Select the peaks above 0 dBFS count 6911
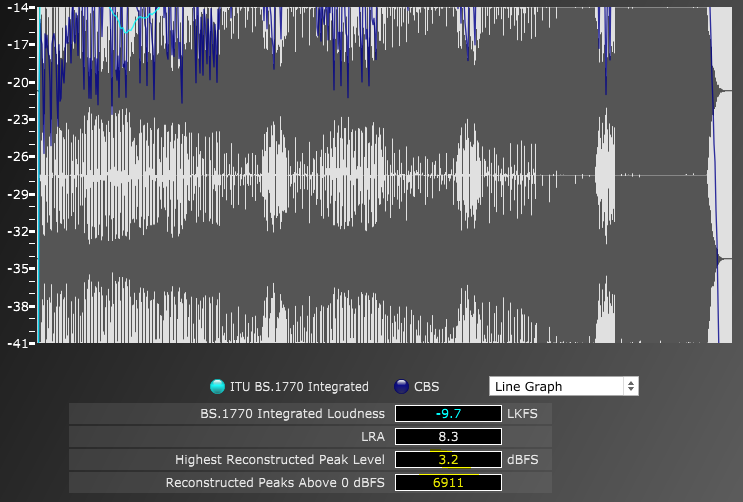 [x=448, y=483]
